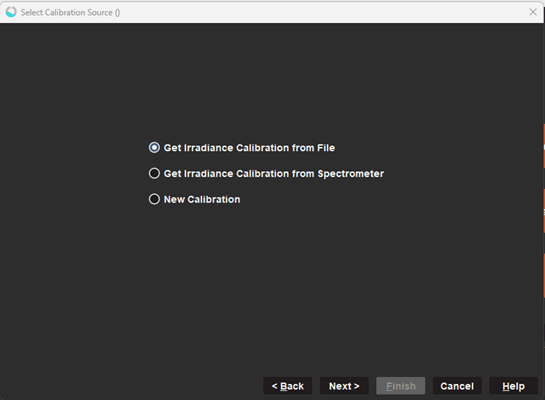Click the '<' arrow on the Back button
Image resolution: width=545 pixels, height=400 pixels.
click(275, 386)
